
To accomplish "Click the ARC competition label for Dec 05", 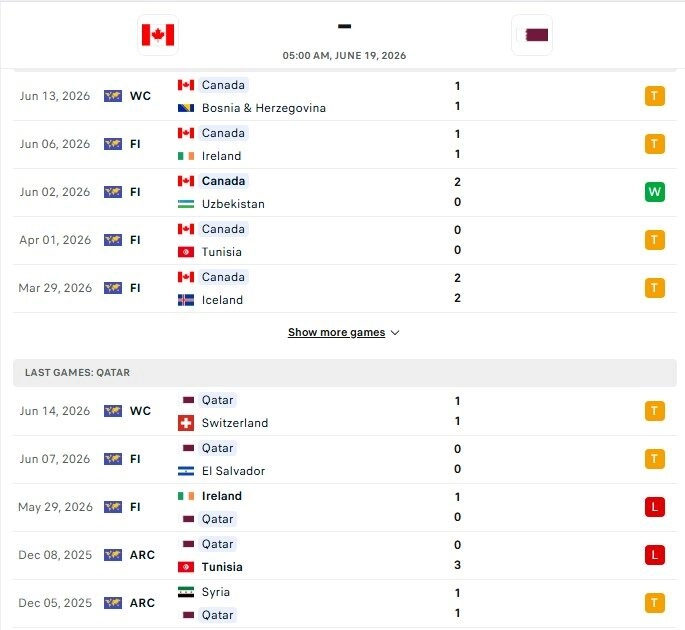I will [142, 603].
